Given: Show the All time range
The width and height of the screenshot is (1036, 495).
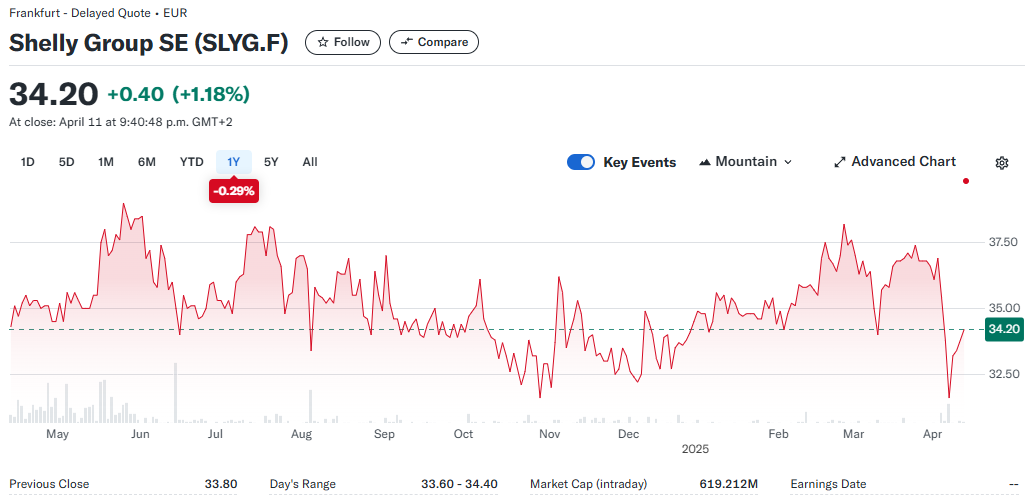Looking at the screenshot, I should pyautogui.click(x=310, y=162).
